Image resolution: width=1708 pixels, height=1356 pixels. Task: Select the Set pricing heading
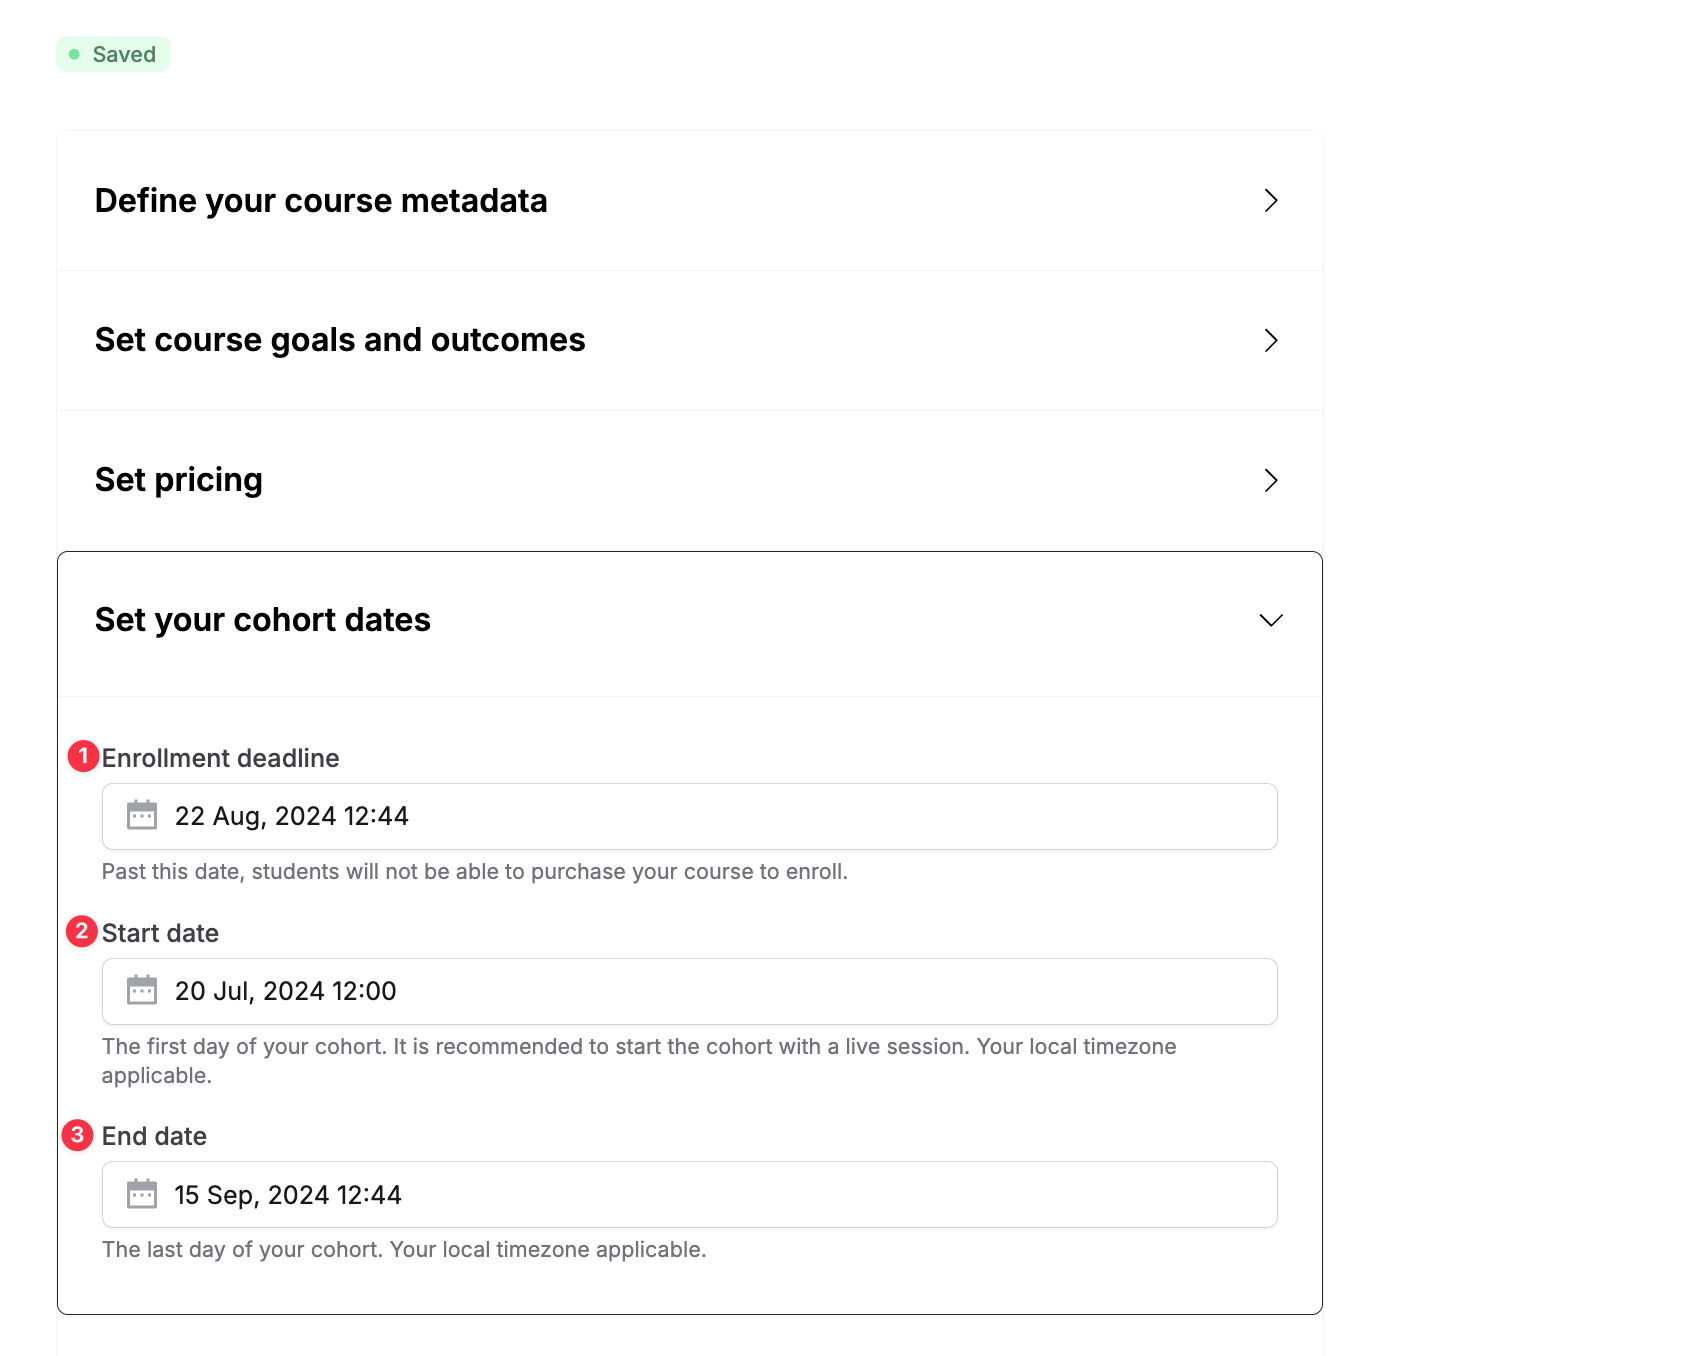tap(179, 481)
